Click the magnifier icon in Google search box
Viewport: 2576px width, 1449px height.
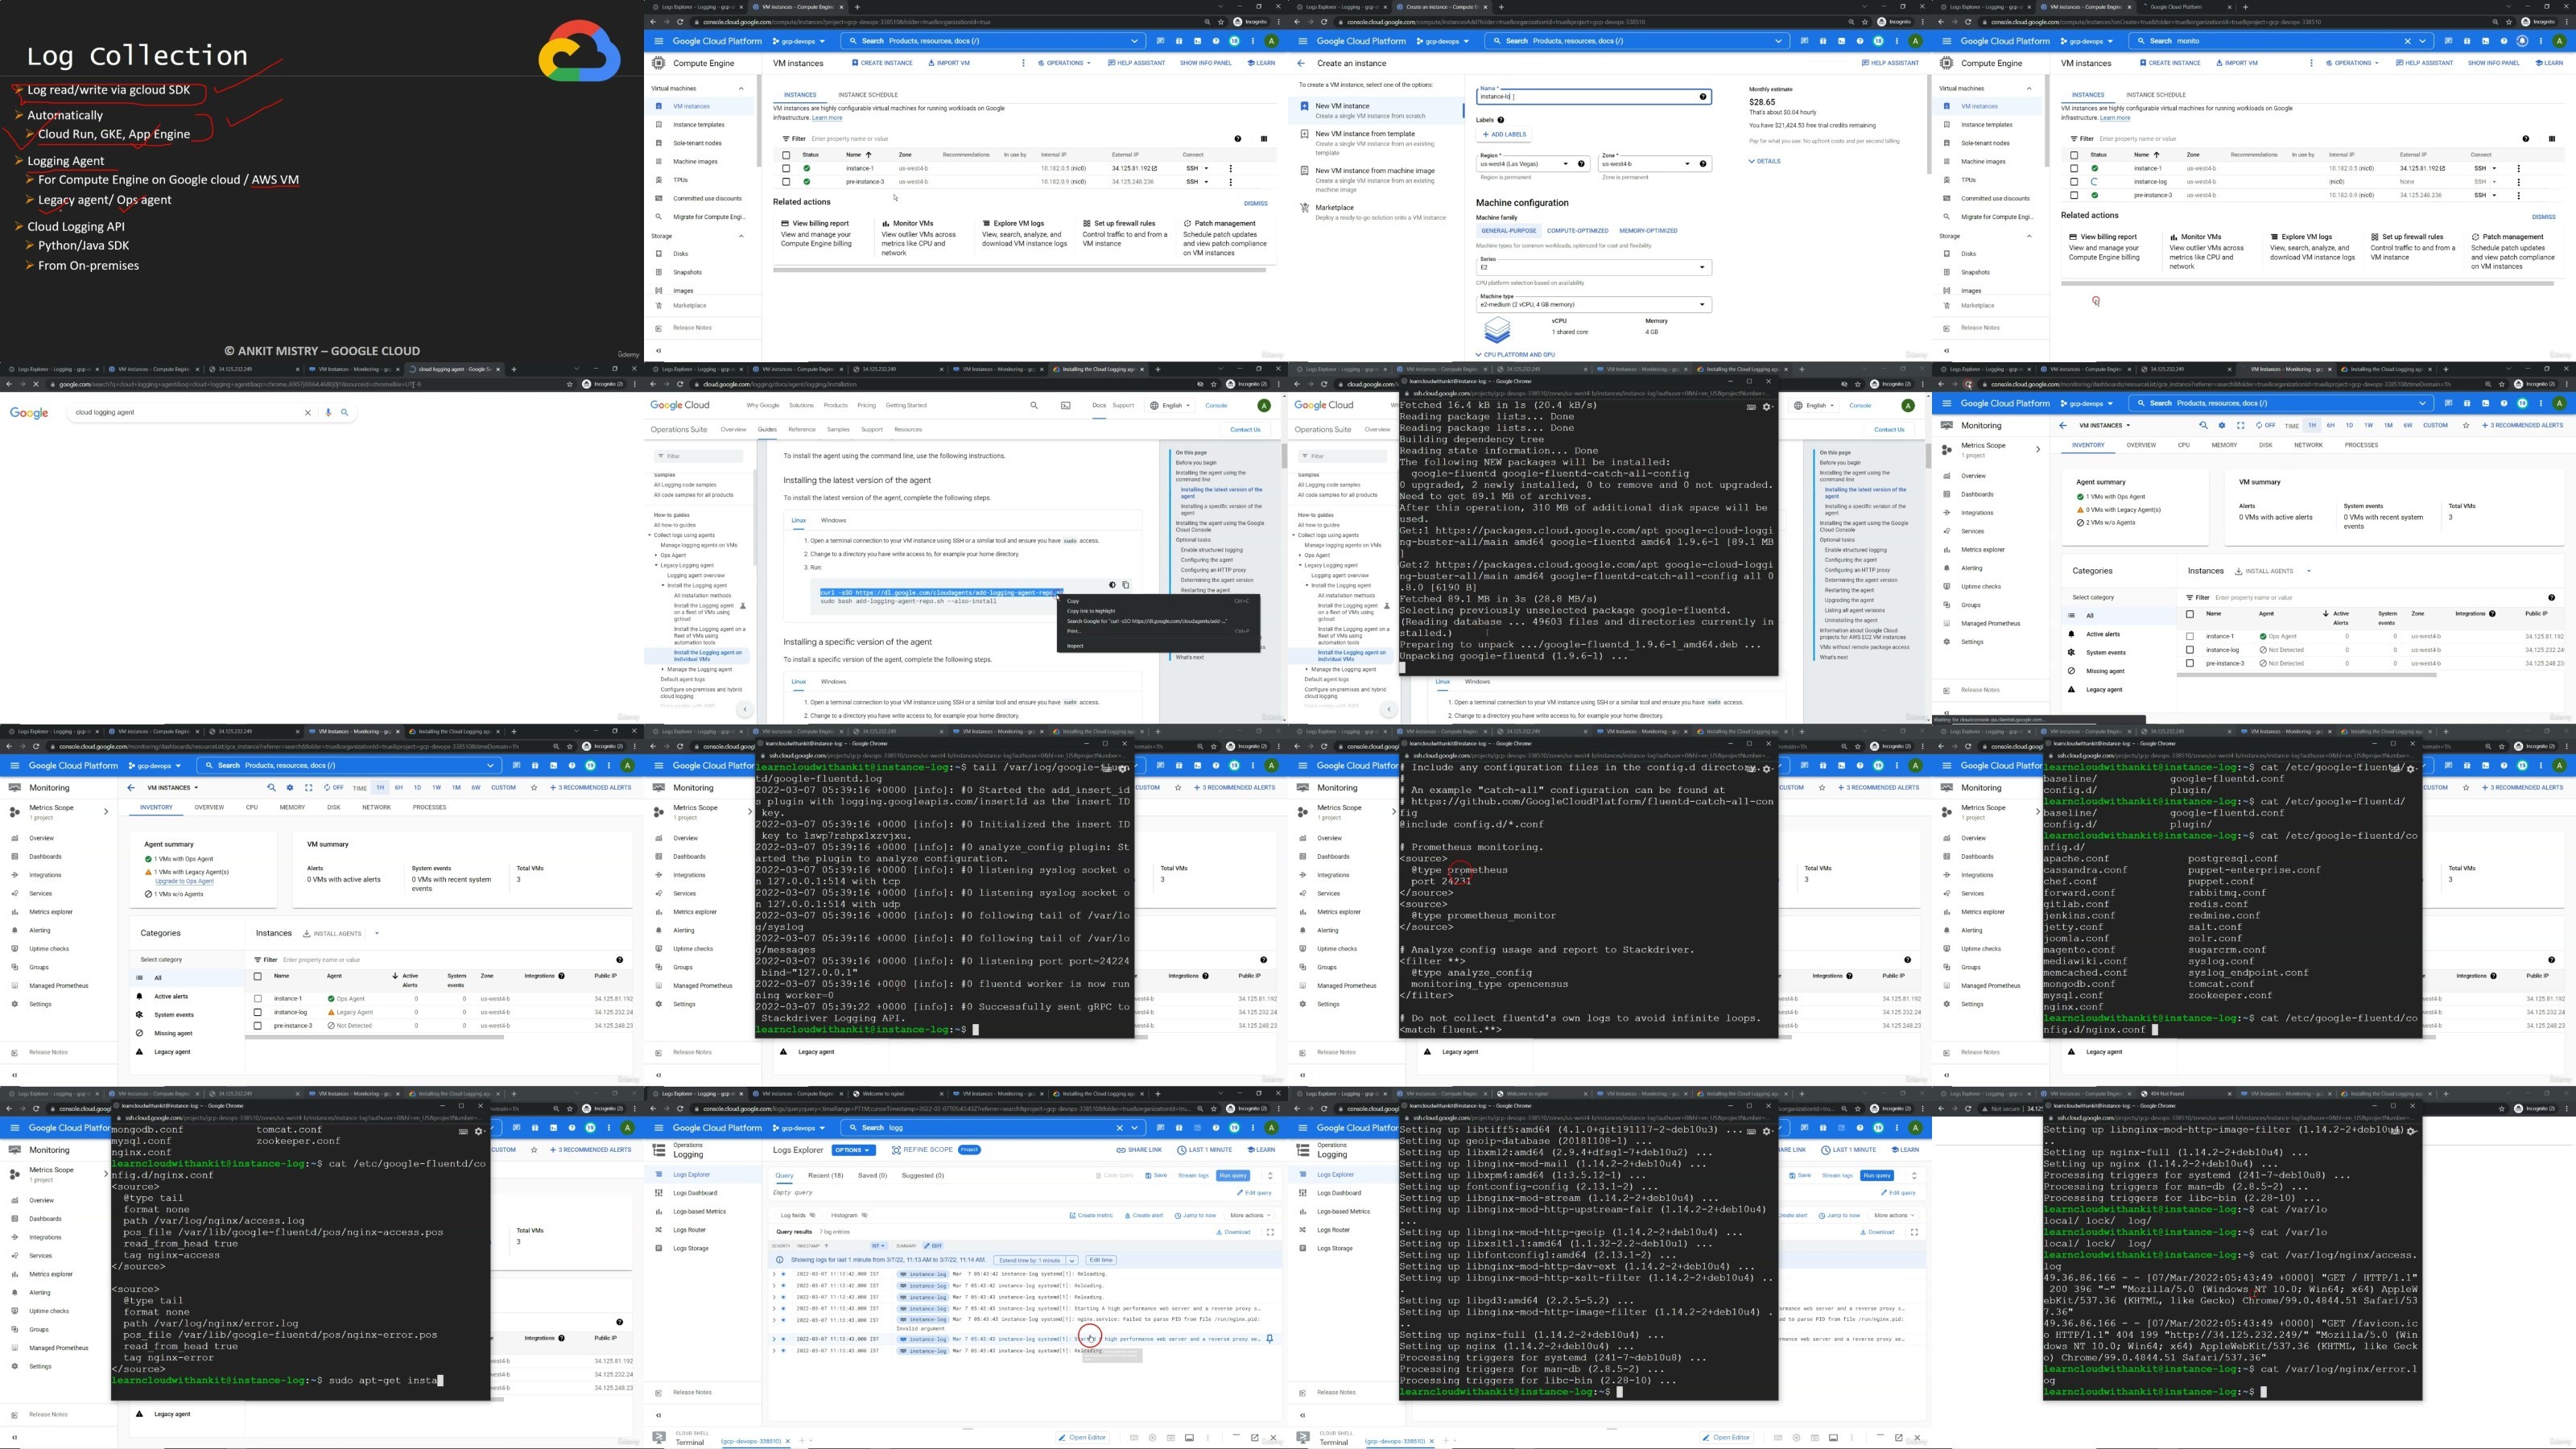coord(344,412)
